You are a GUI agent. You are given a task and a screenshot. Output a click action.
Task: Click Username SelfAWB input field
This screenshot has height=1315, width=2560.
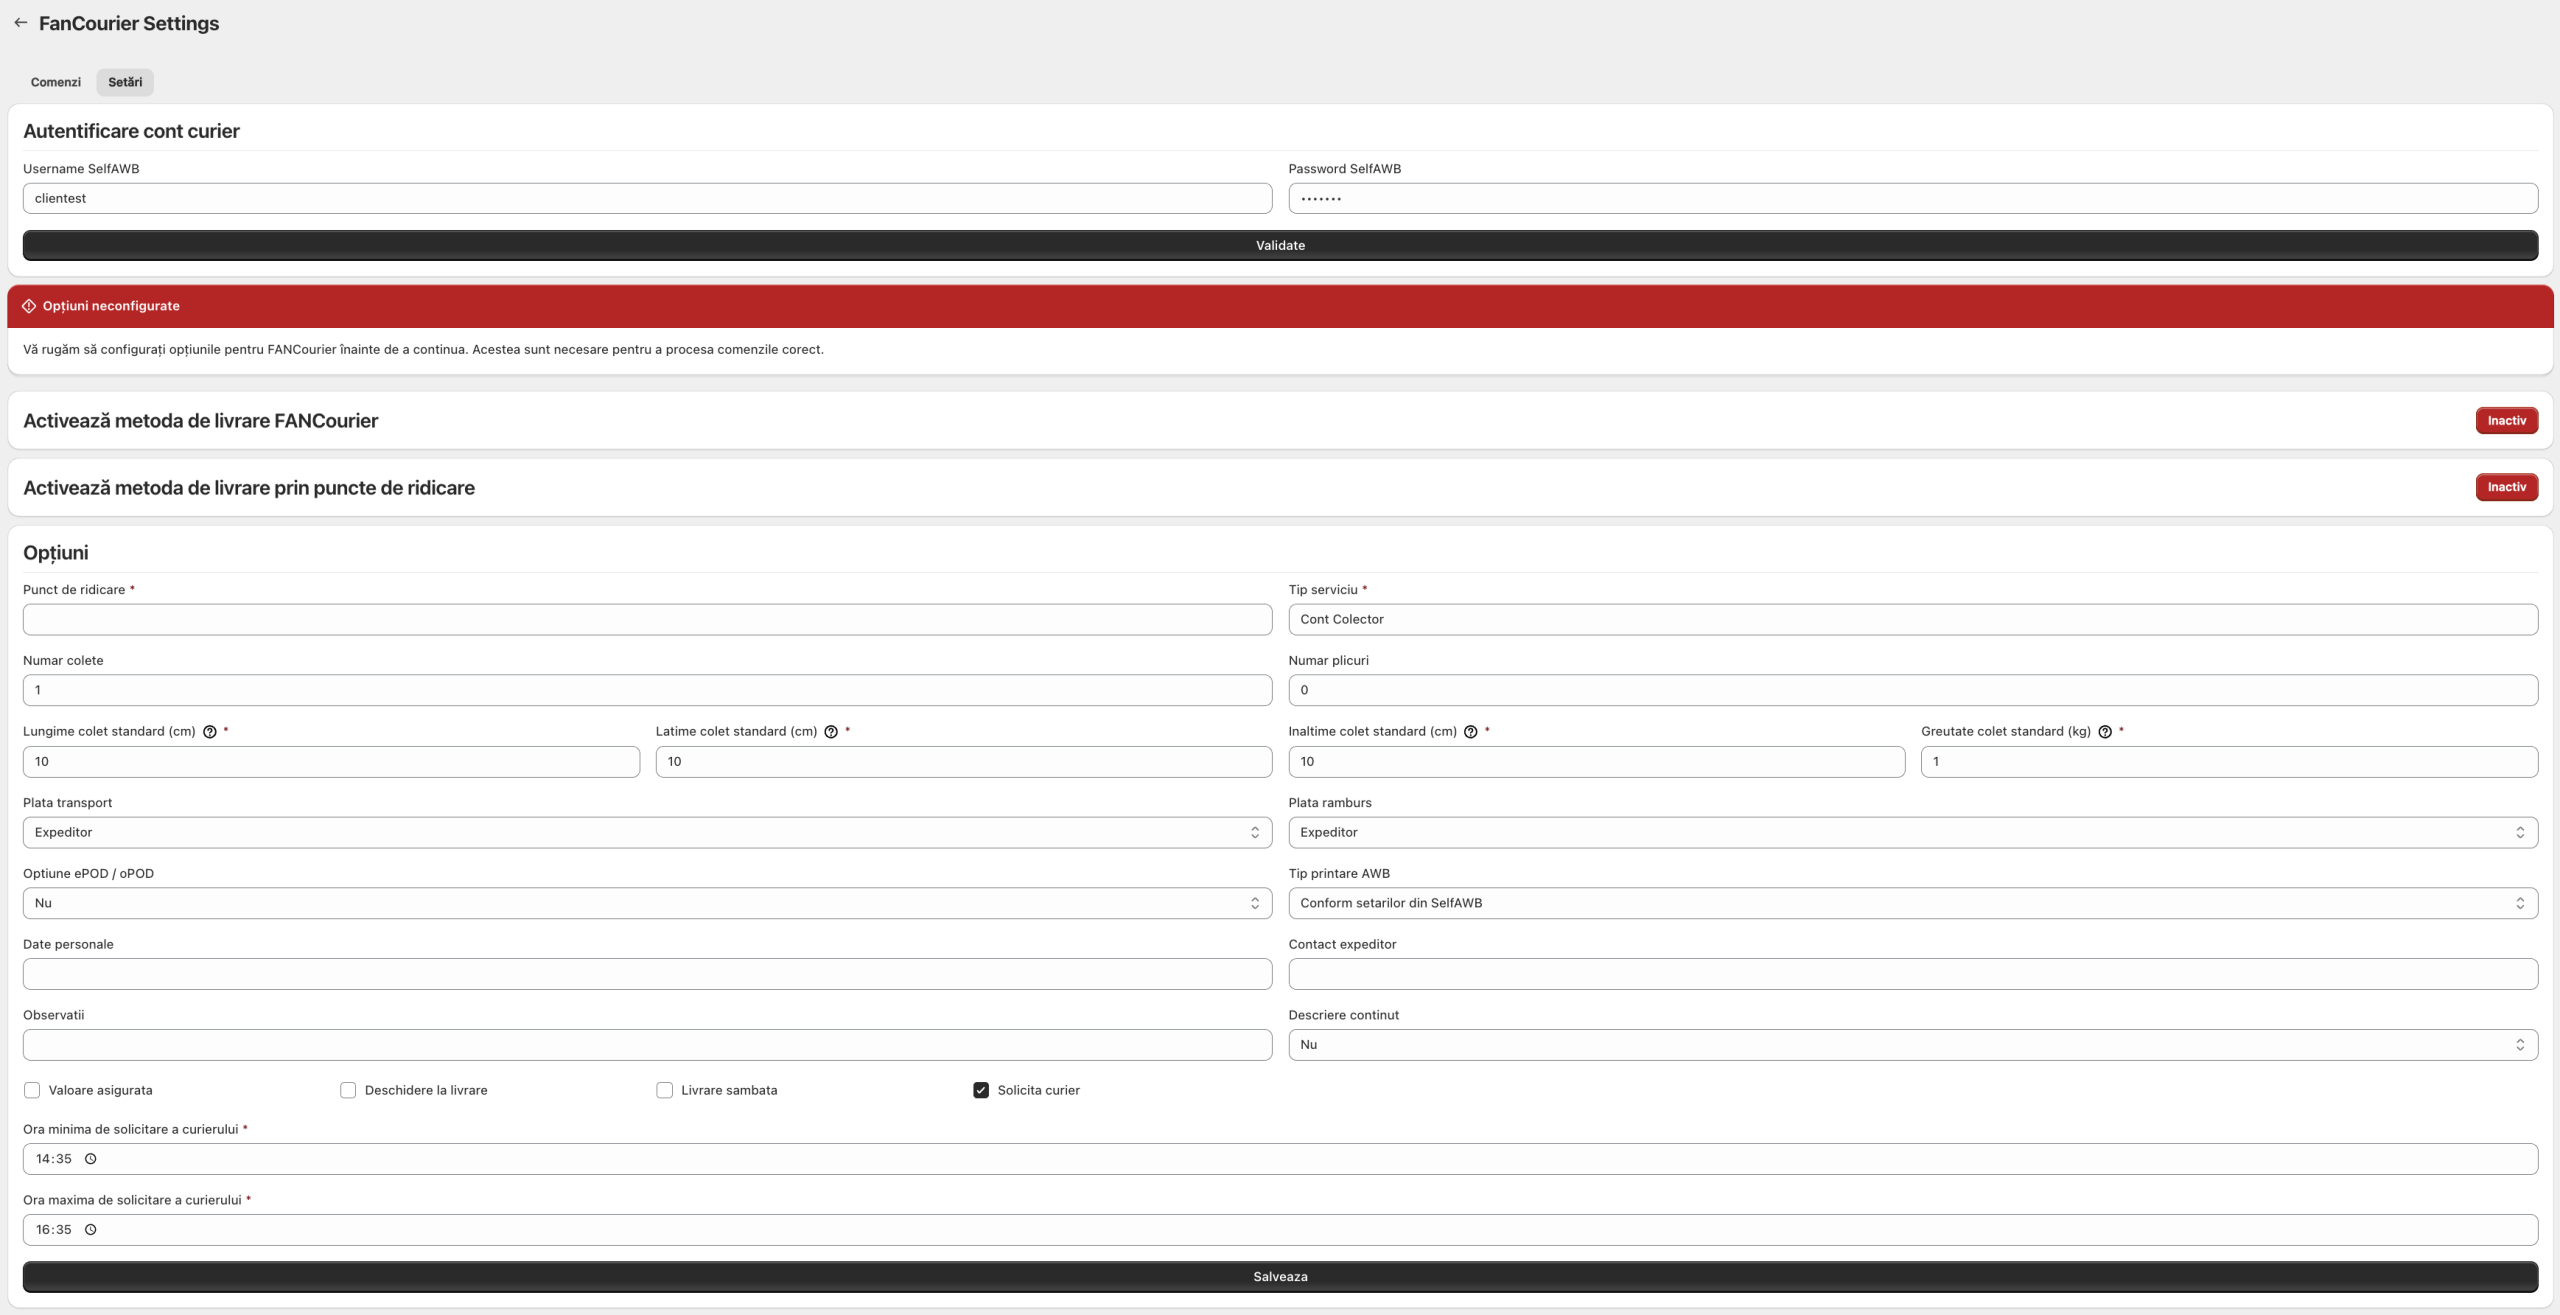(647, 198)
